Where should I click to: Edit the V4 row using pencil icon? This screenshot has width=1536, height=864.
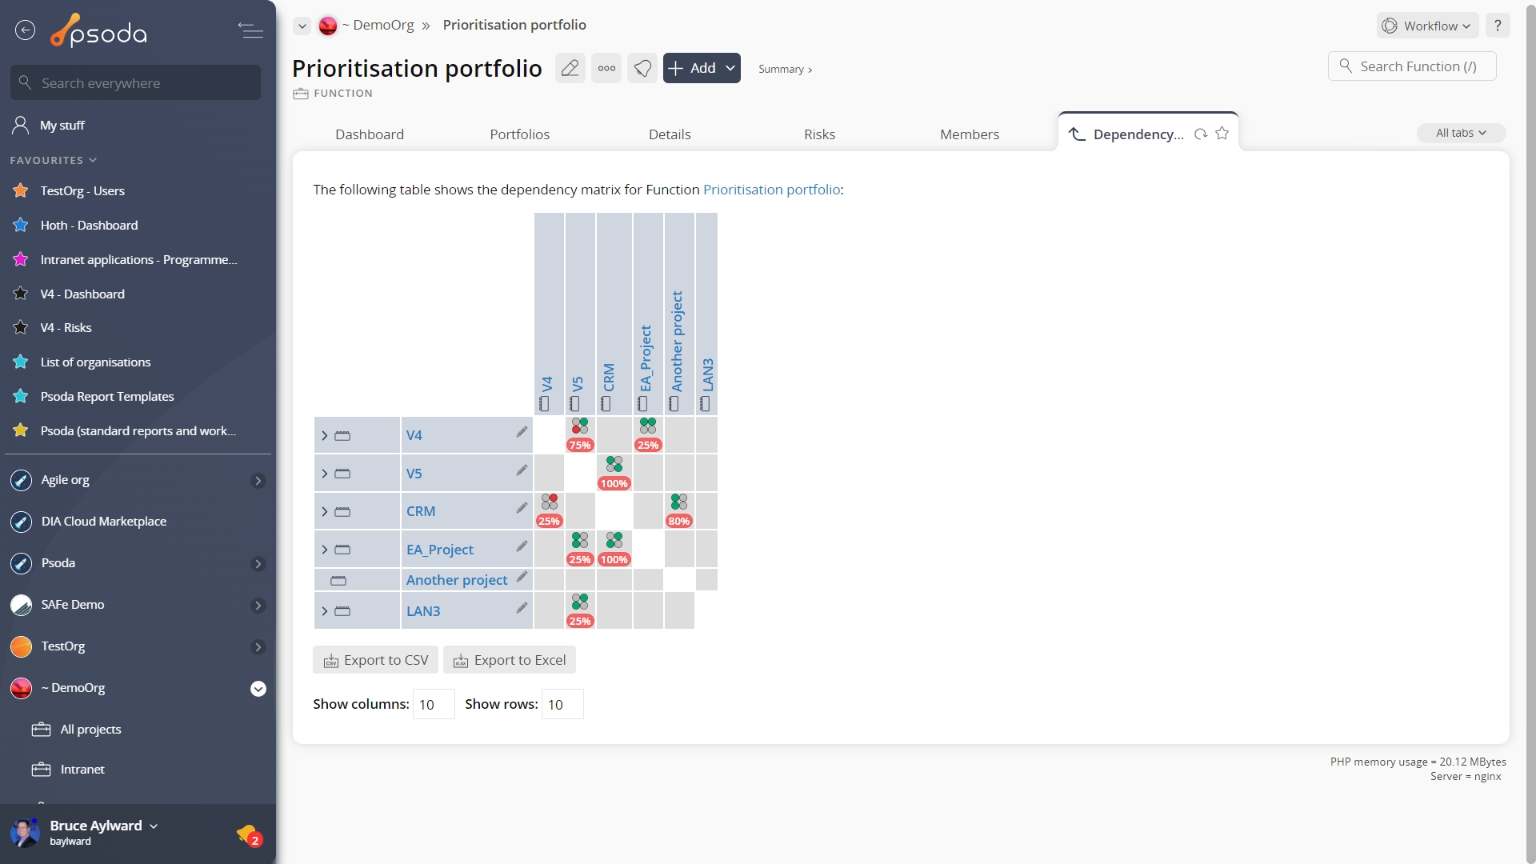[x=521, y=432]
